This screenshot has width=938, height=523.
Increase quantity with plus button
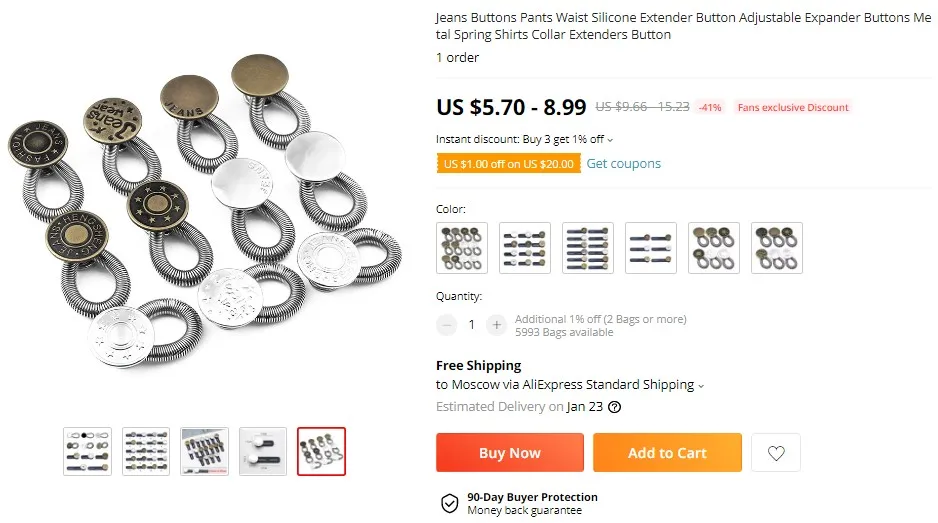[x=496, y=325]
